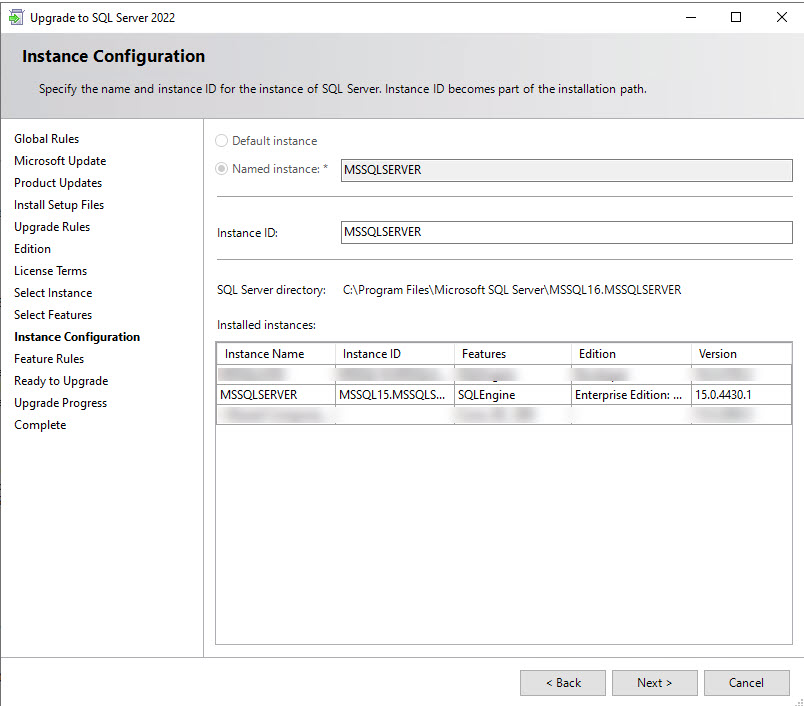Cancel the SQL Server upgrade
Screen dimensions: 804x706
[x=746, y=683]
